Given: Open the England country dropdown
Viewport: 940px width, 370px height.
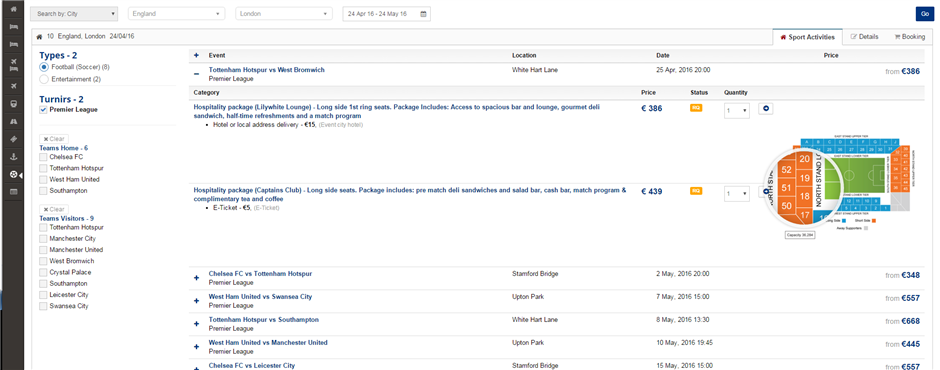Looking at the screenshot, I should tap(176, 13).
